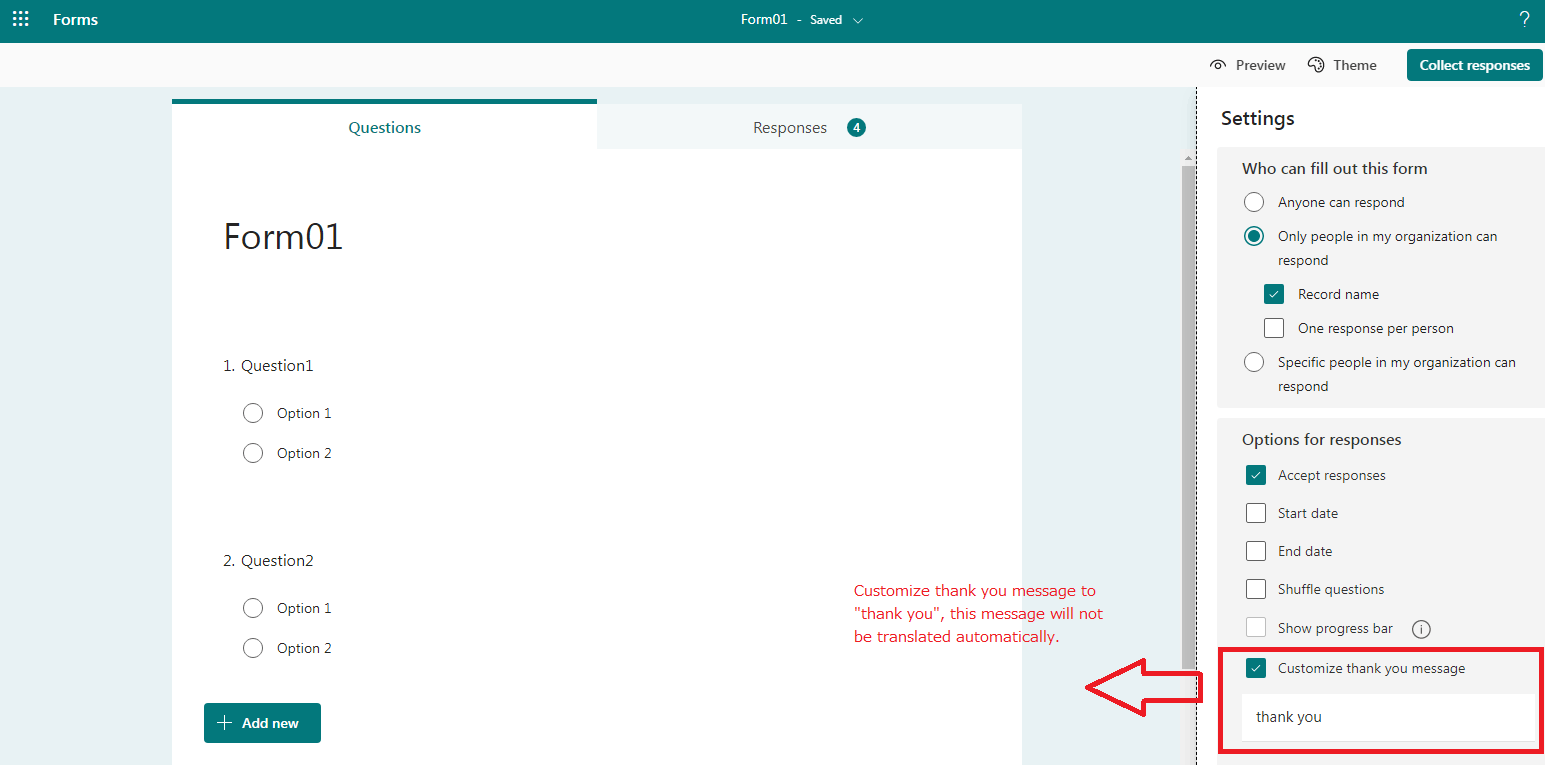Click the Add new question button

[262, 722]
